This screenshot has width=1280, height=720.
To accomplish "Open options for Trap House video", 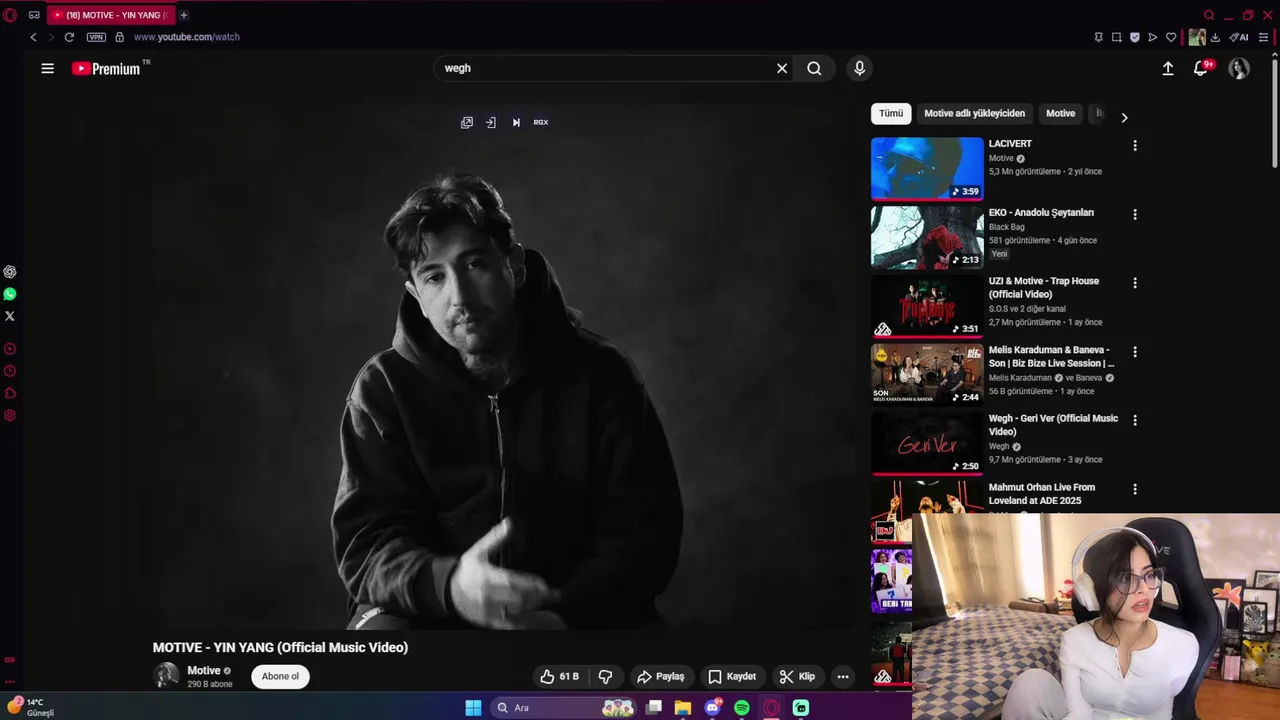I will (x=1135, y=284).
